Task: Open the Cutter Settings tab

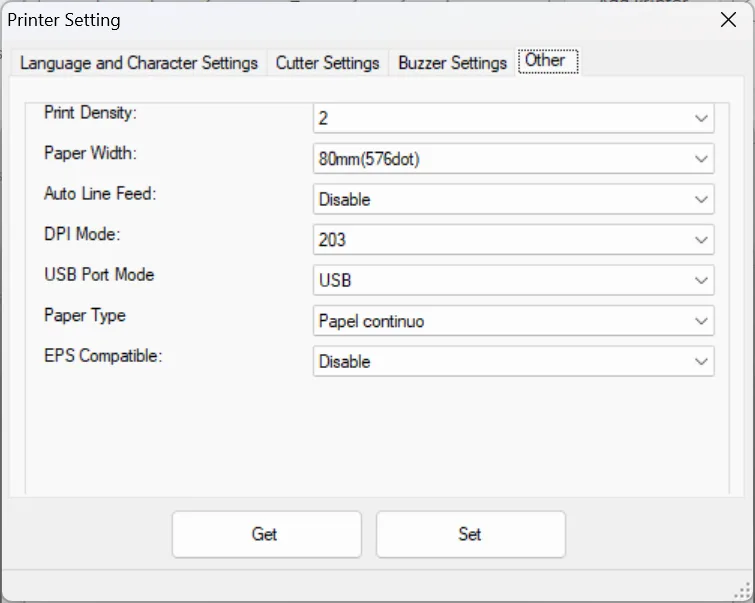Action: 327,62
